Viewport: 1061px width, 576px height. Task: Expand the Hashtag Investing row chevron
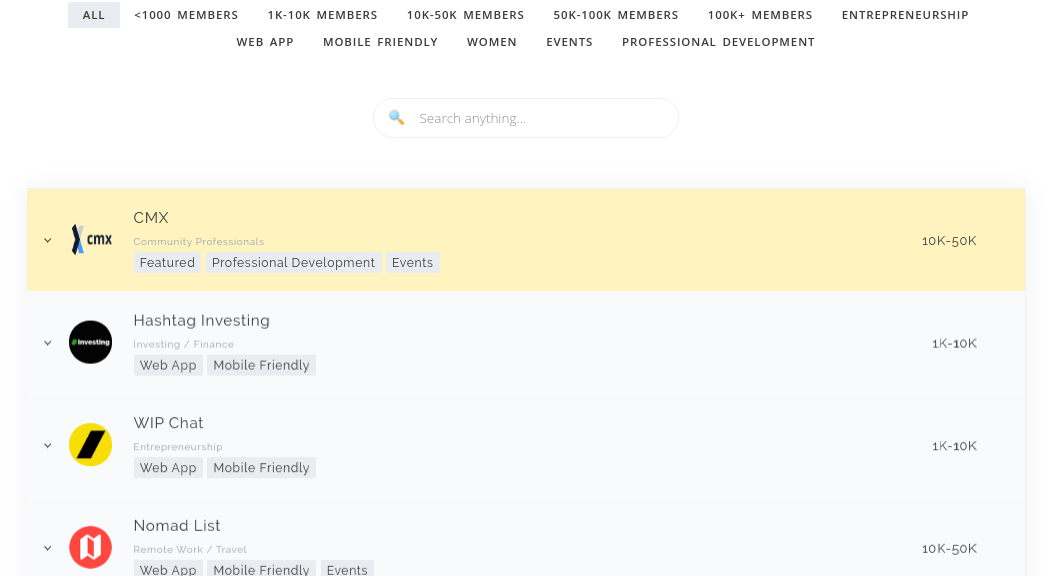(48, 343)
